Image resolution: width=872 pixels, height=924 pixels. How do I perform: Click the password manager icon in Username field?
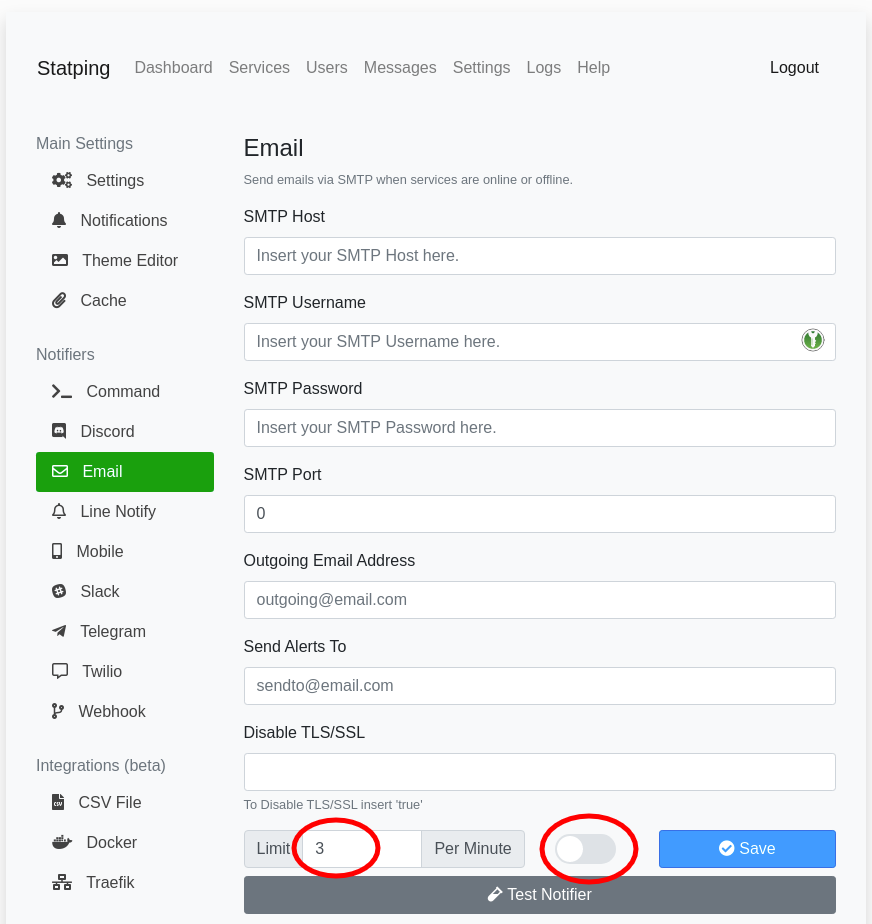[813, 340]
